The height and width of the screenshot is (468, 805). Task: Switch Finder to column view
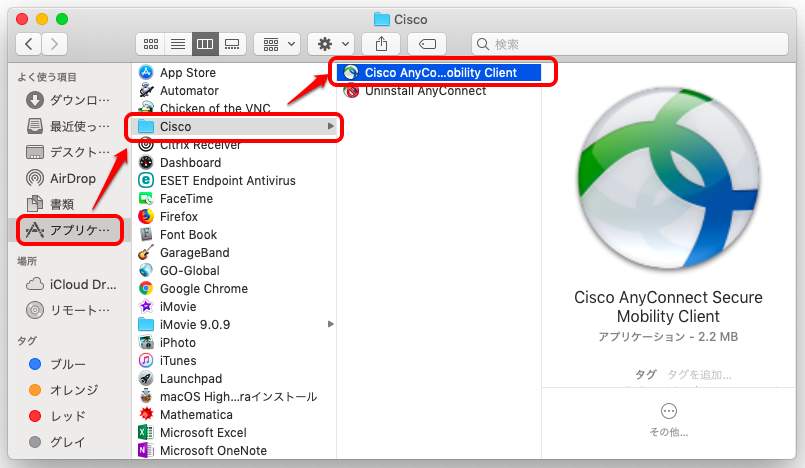coord(205,44)
